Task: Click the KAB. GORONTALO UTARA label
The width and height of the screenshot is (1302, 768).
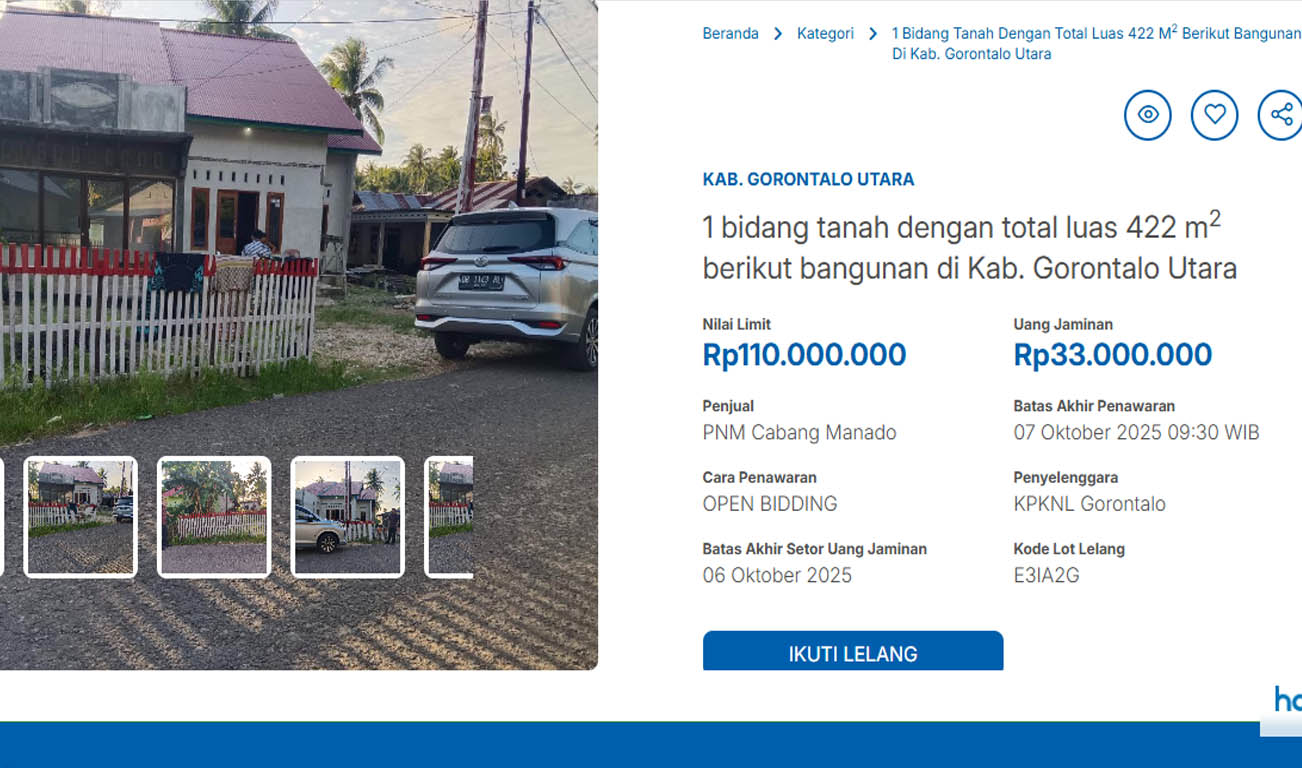Action: (x=808, y=180)
